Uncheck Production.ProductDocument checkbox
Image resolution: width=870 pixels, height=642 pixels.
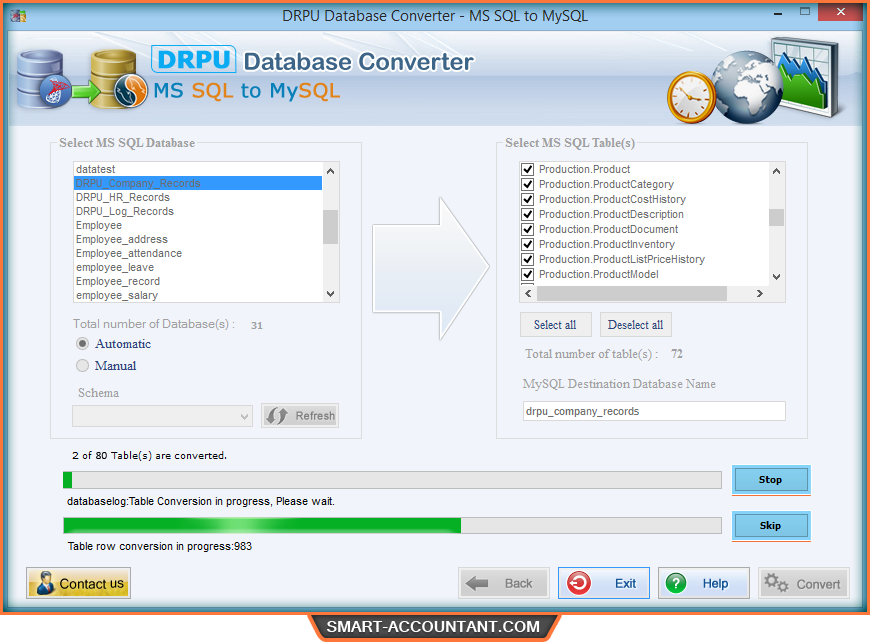pyautogui.click(x=528, y=229)
